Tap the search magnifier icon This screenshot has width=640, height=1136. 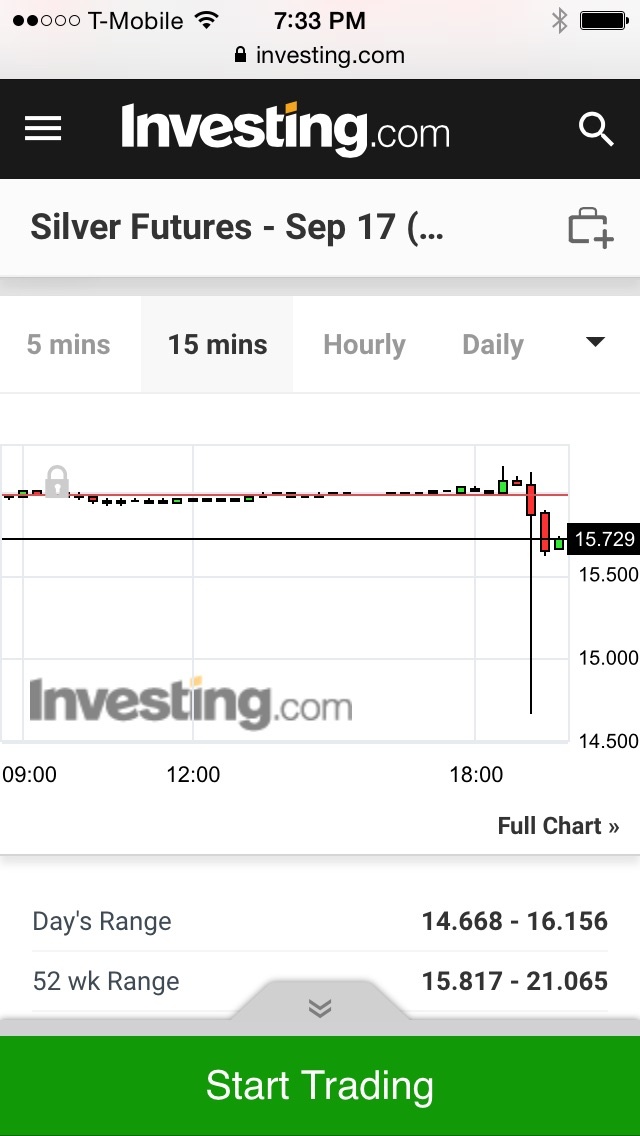[596, 129]
